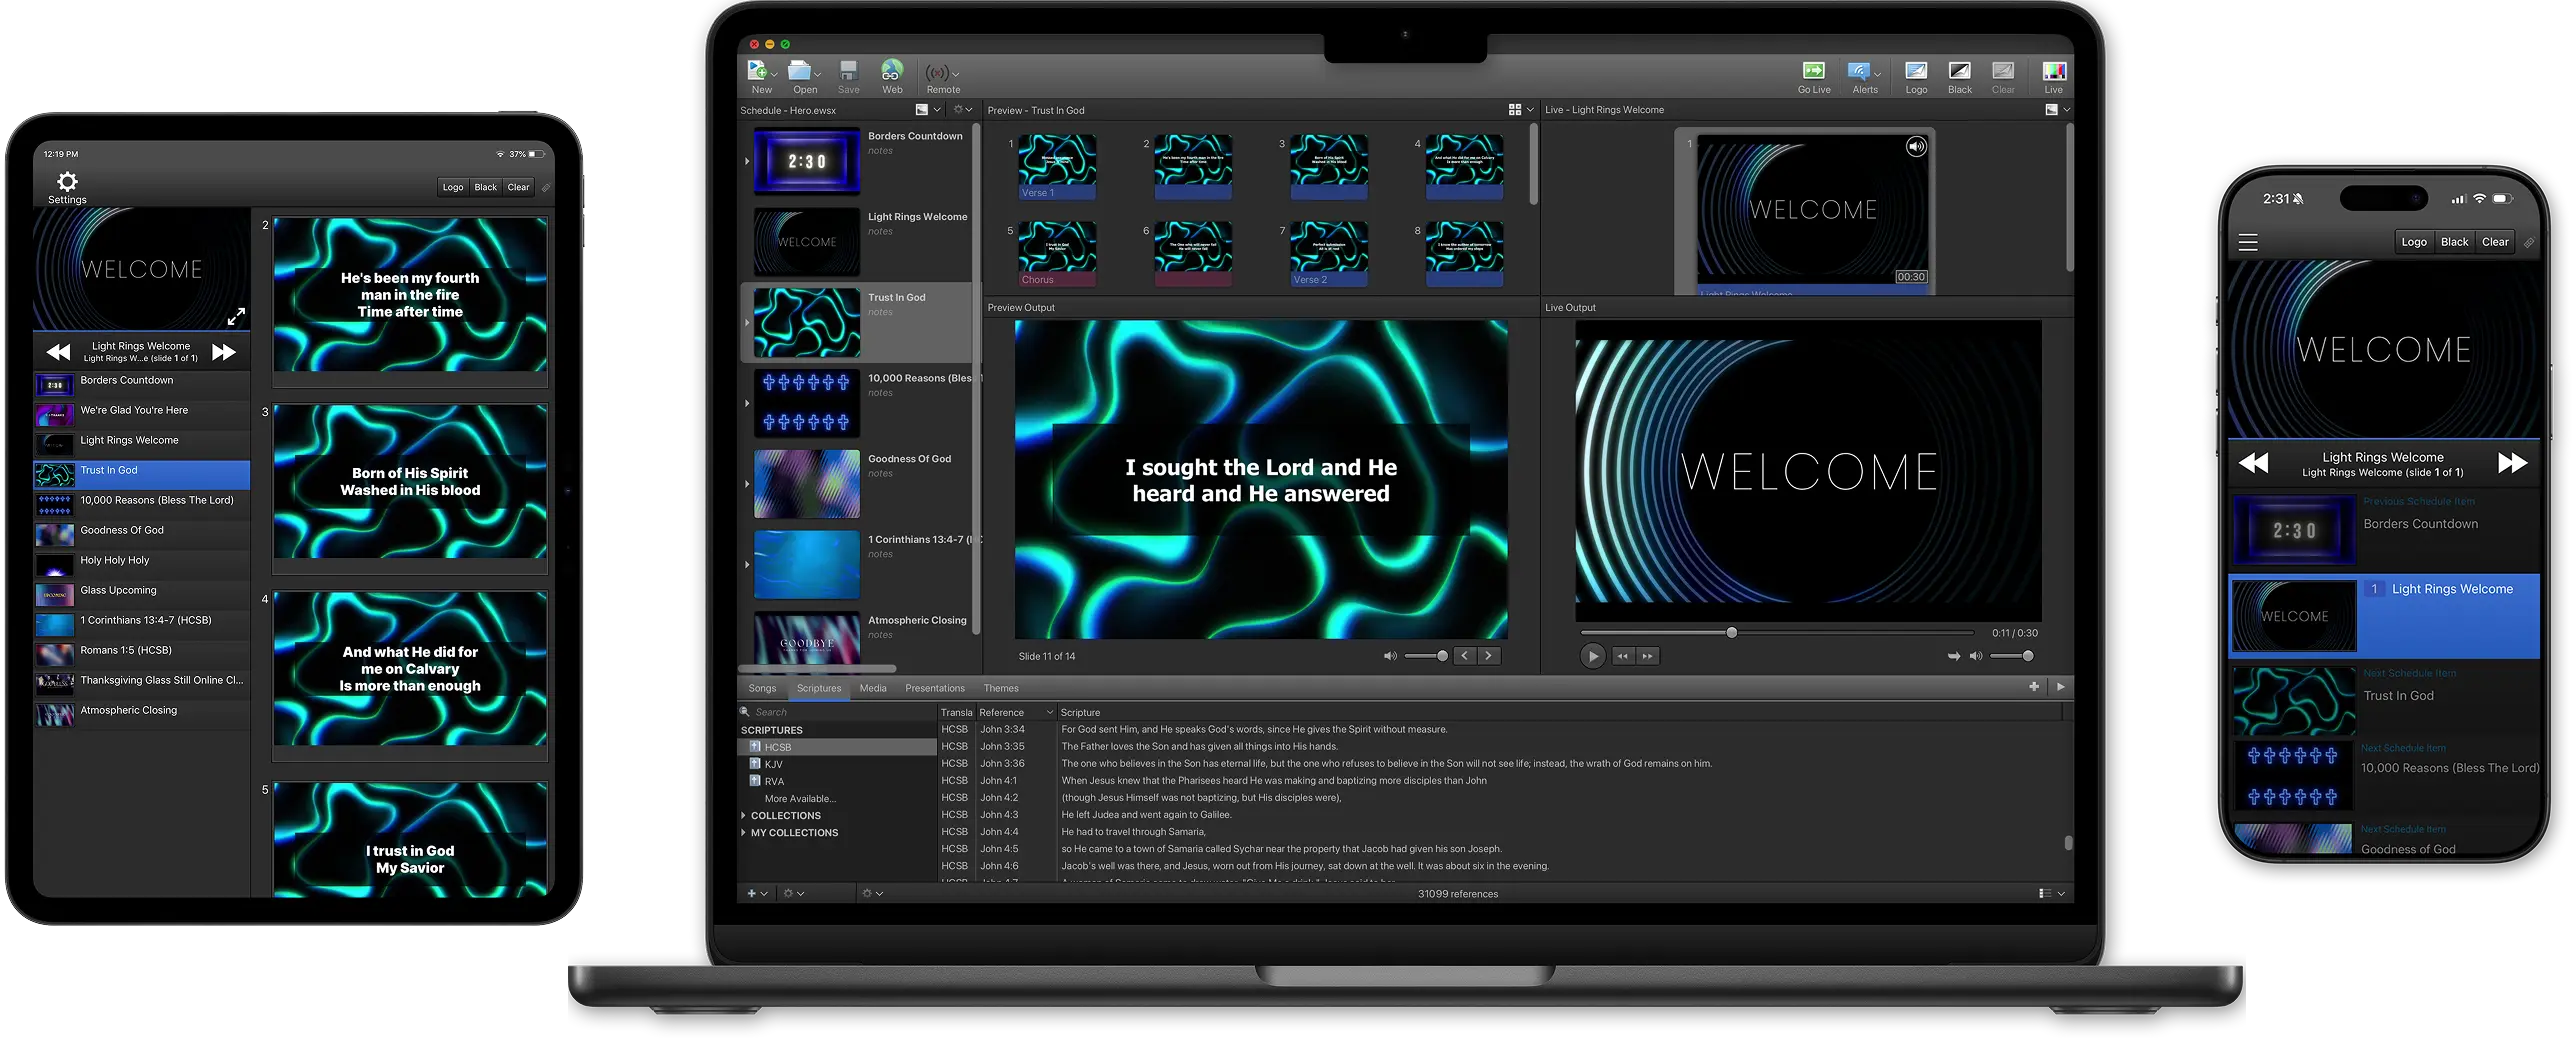Toggle the Logo button in laptop toolbar
This screenshot has height=1038, width=2572.
(x=1916, y=72)
